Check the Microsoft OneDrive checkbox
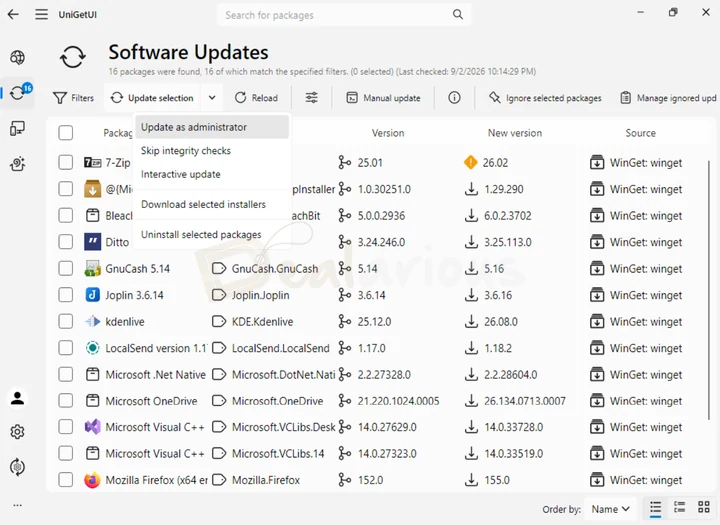Image resolution: width=720 pixels, height=525 pixels. point(66,401)
